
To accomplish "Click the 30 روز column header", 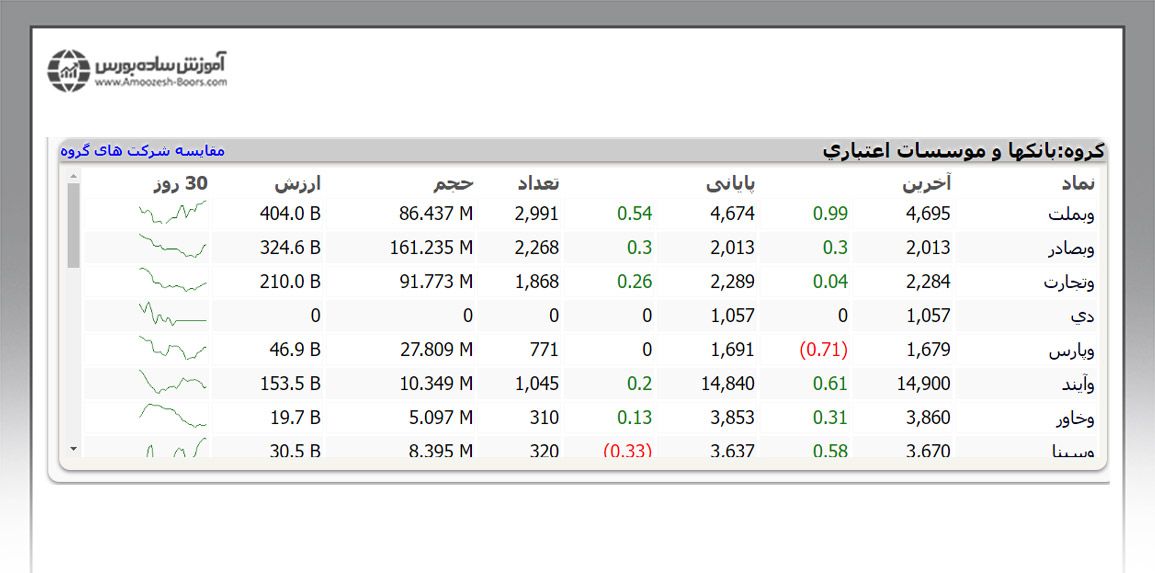I will point(180,183).
